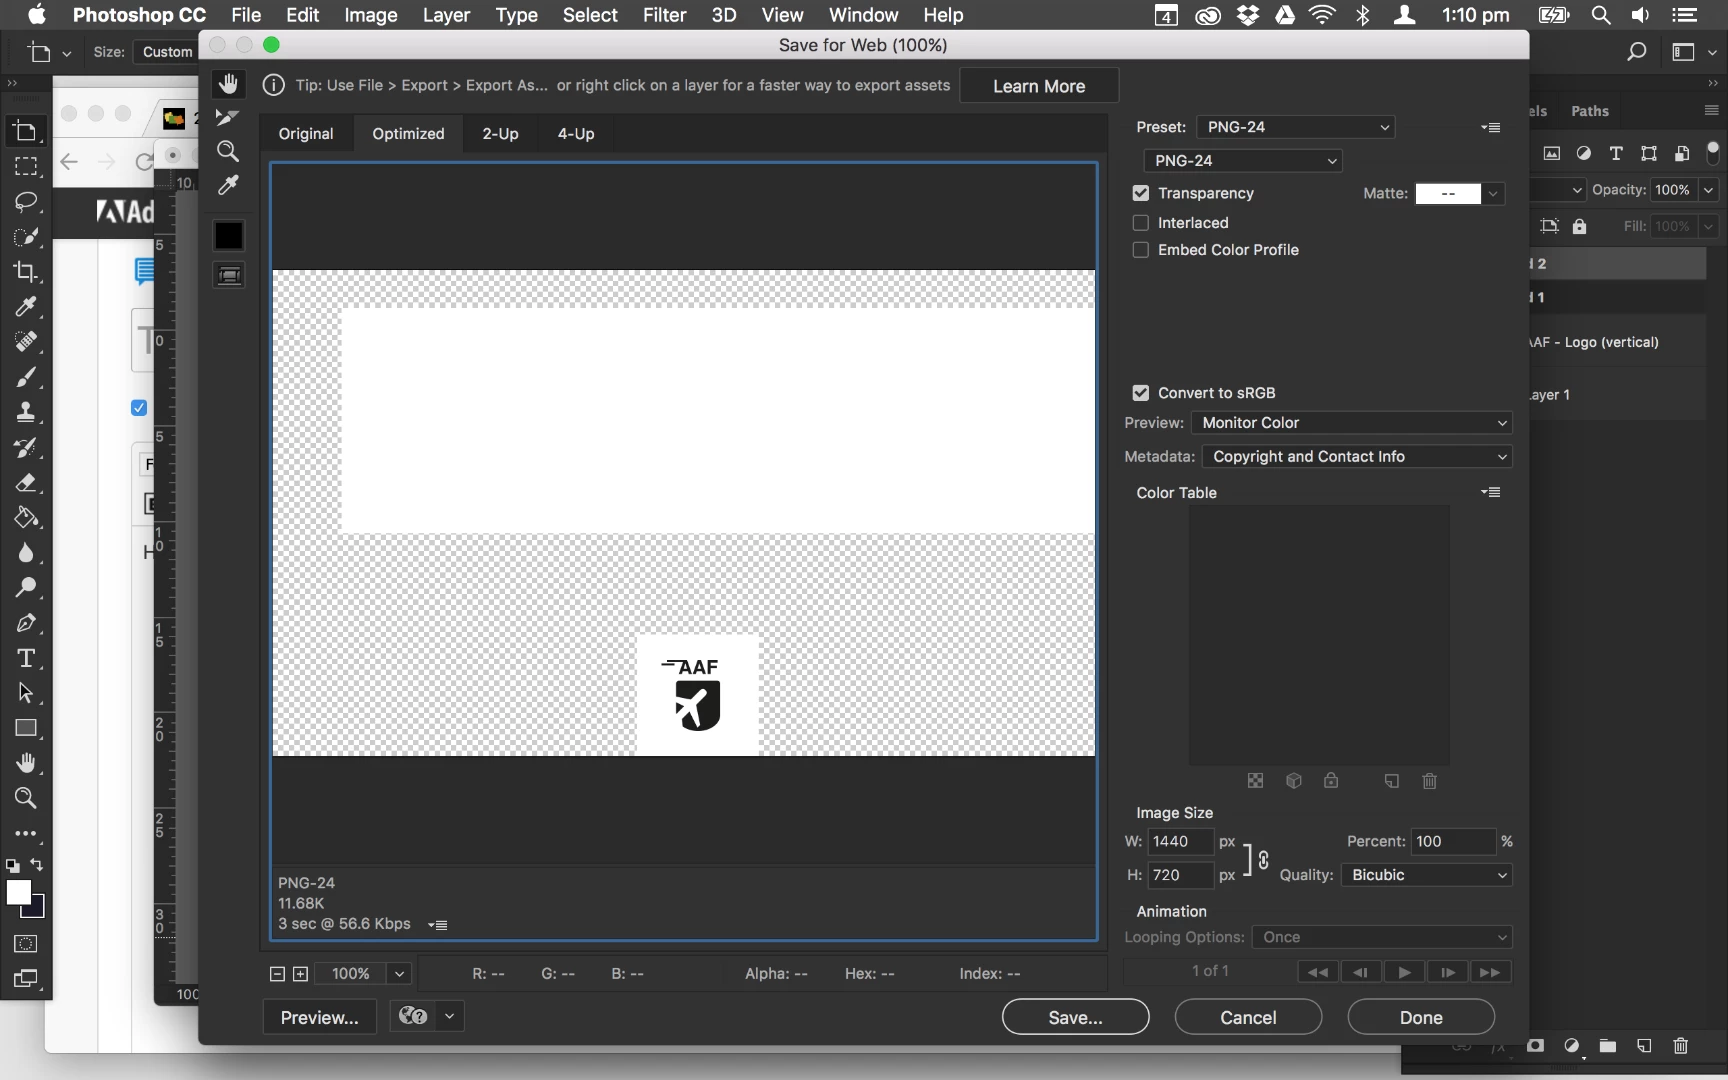Open the Color Table palette menu icon

(1491, 492)
